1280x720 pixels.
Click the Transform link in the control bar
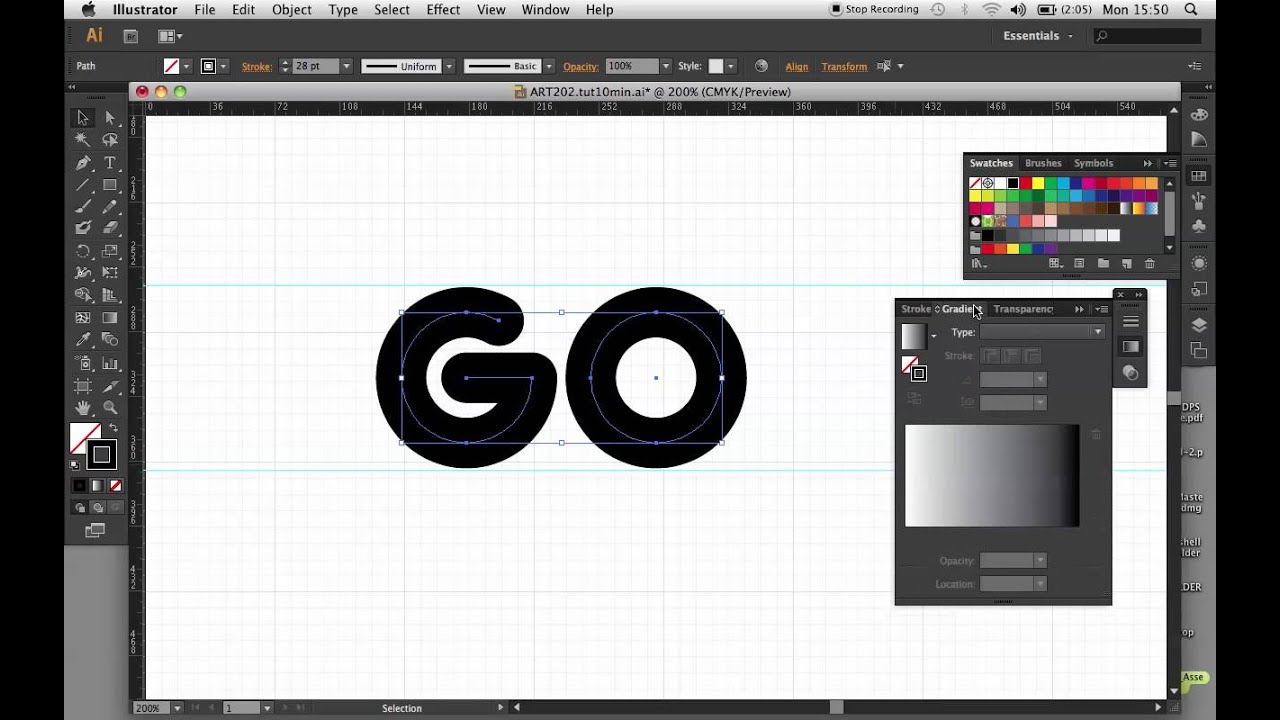click(844, 67)
